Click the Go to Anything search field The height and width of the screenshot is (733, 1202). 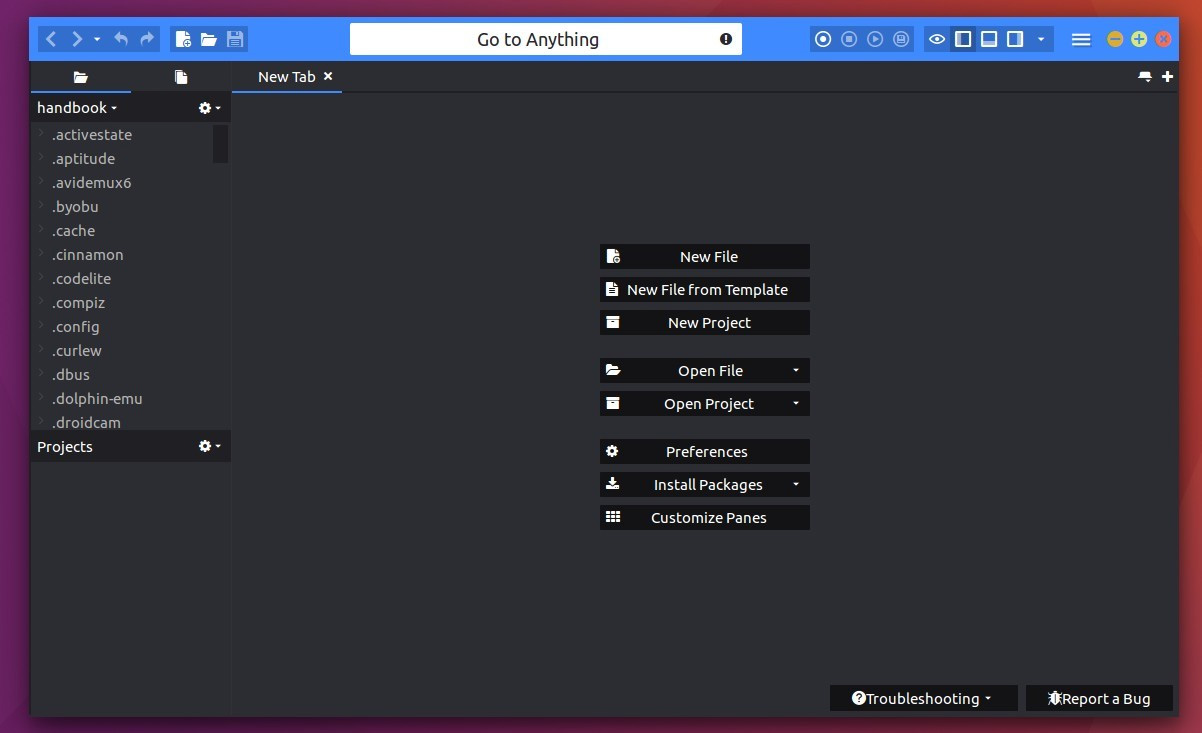(x=538, y=40)
